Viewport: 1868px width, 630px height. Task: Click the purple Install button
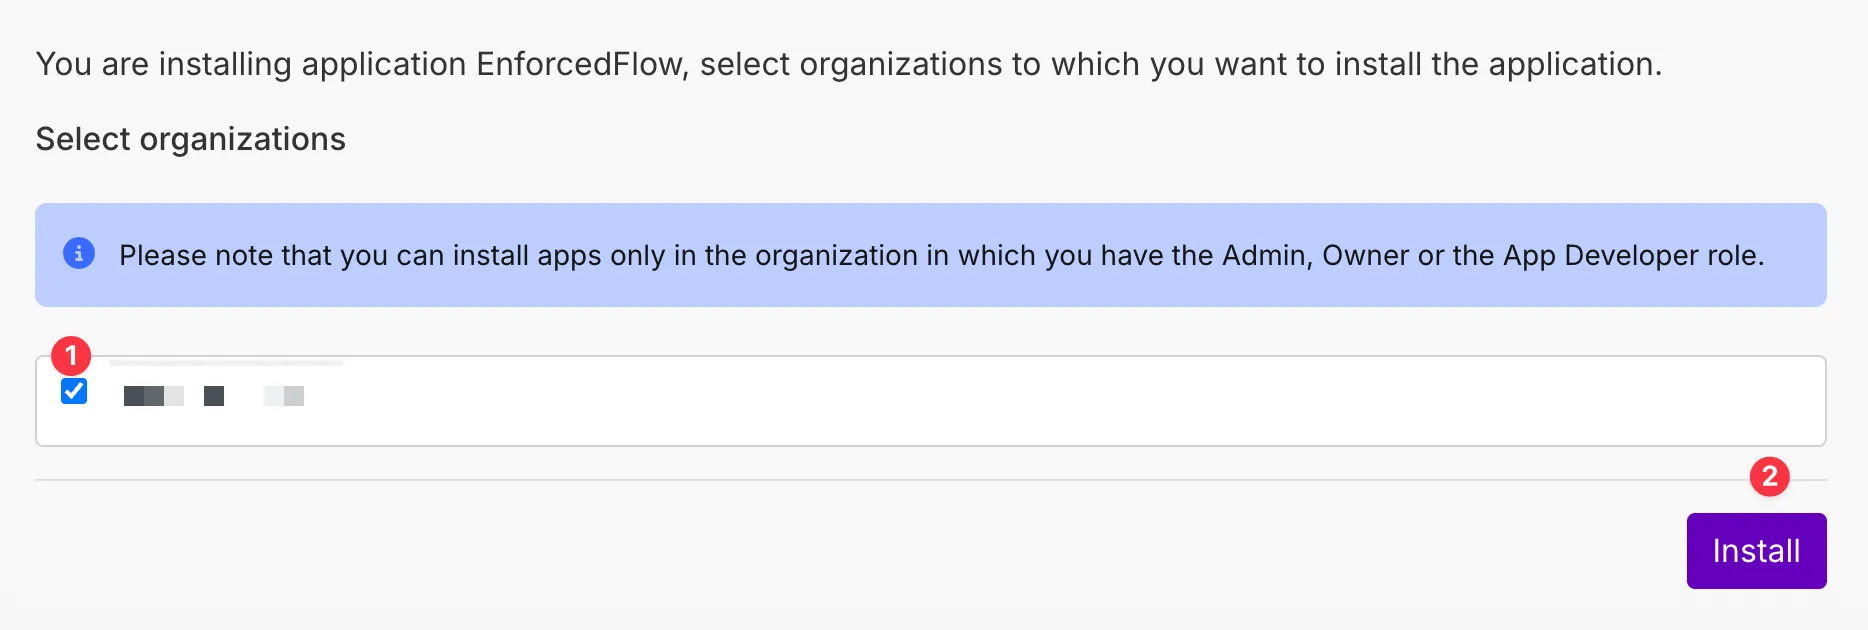pos(1756,551)
